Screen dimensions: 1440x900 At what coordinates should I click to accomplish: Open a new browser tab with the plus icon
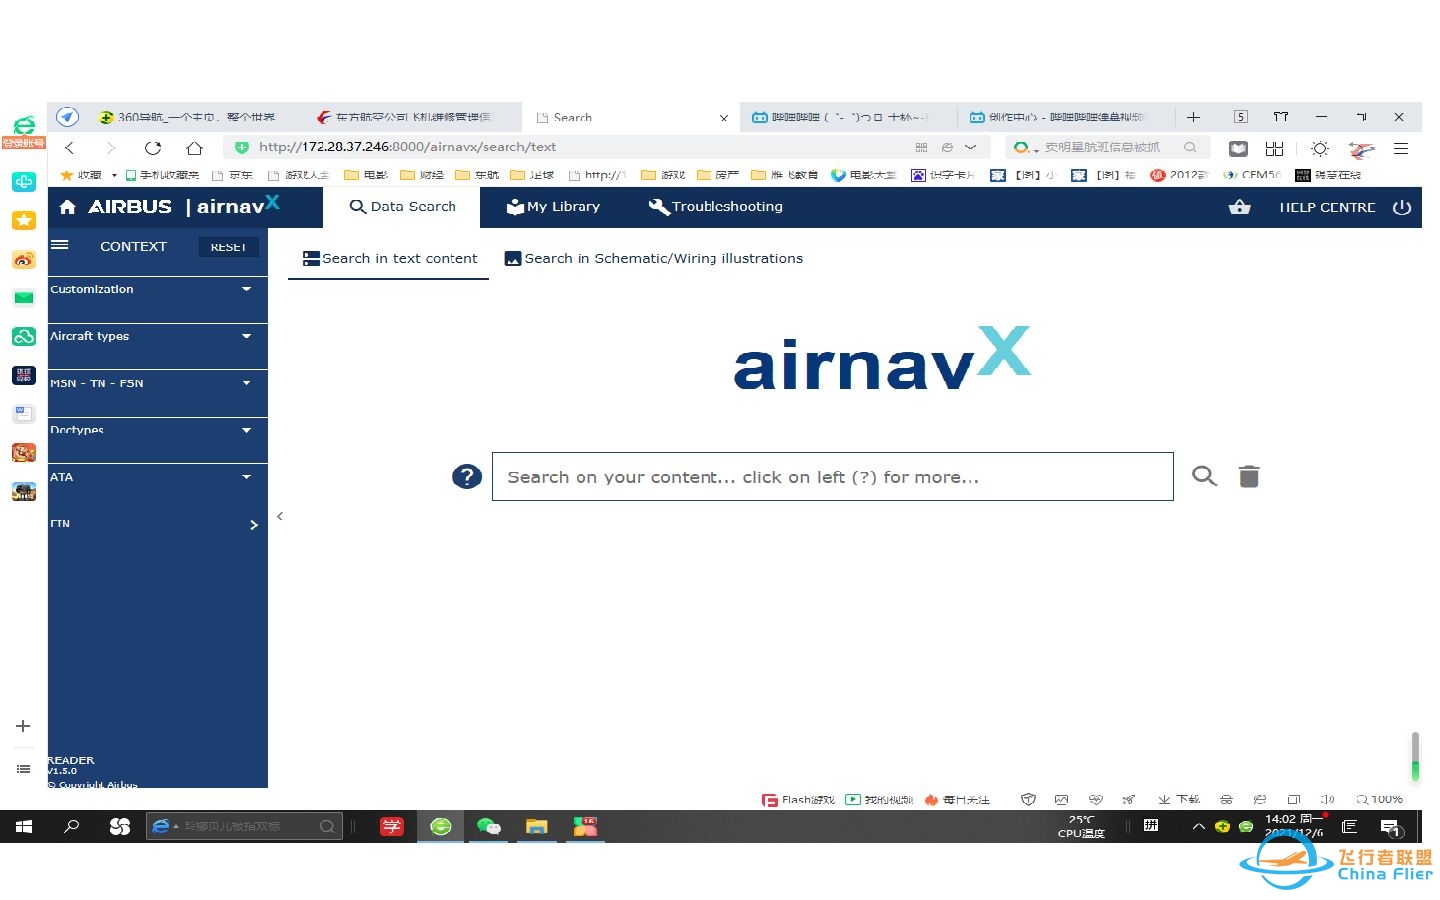point(1193,117)
